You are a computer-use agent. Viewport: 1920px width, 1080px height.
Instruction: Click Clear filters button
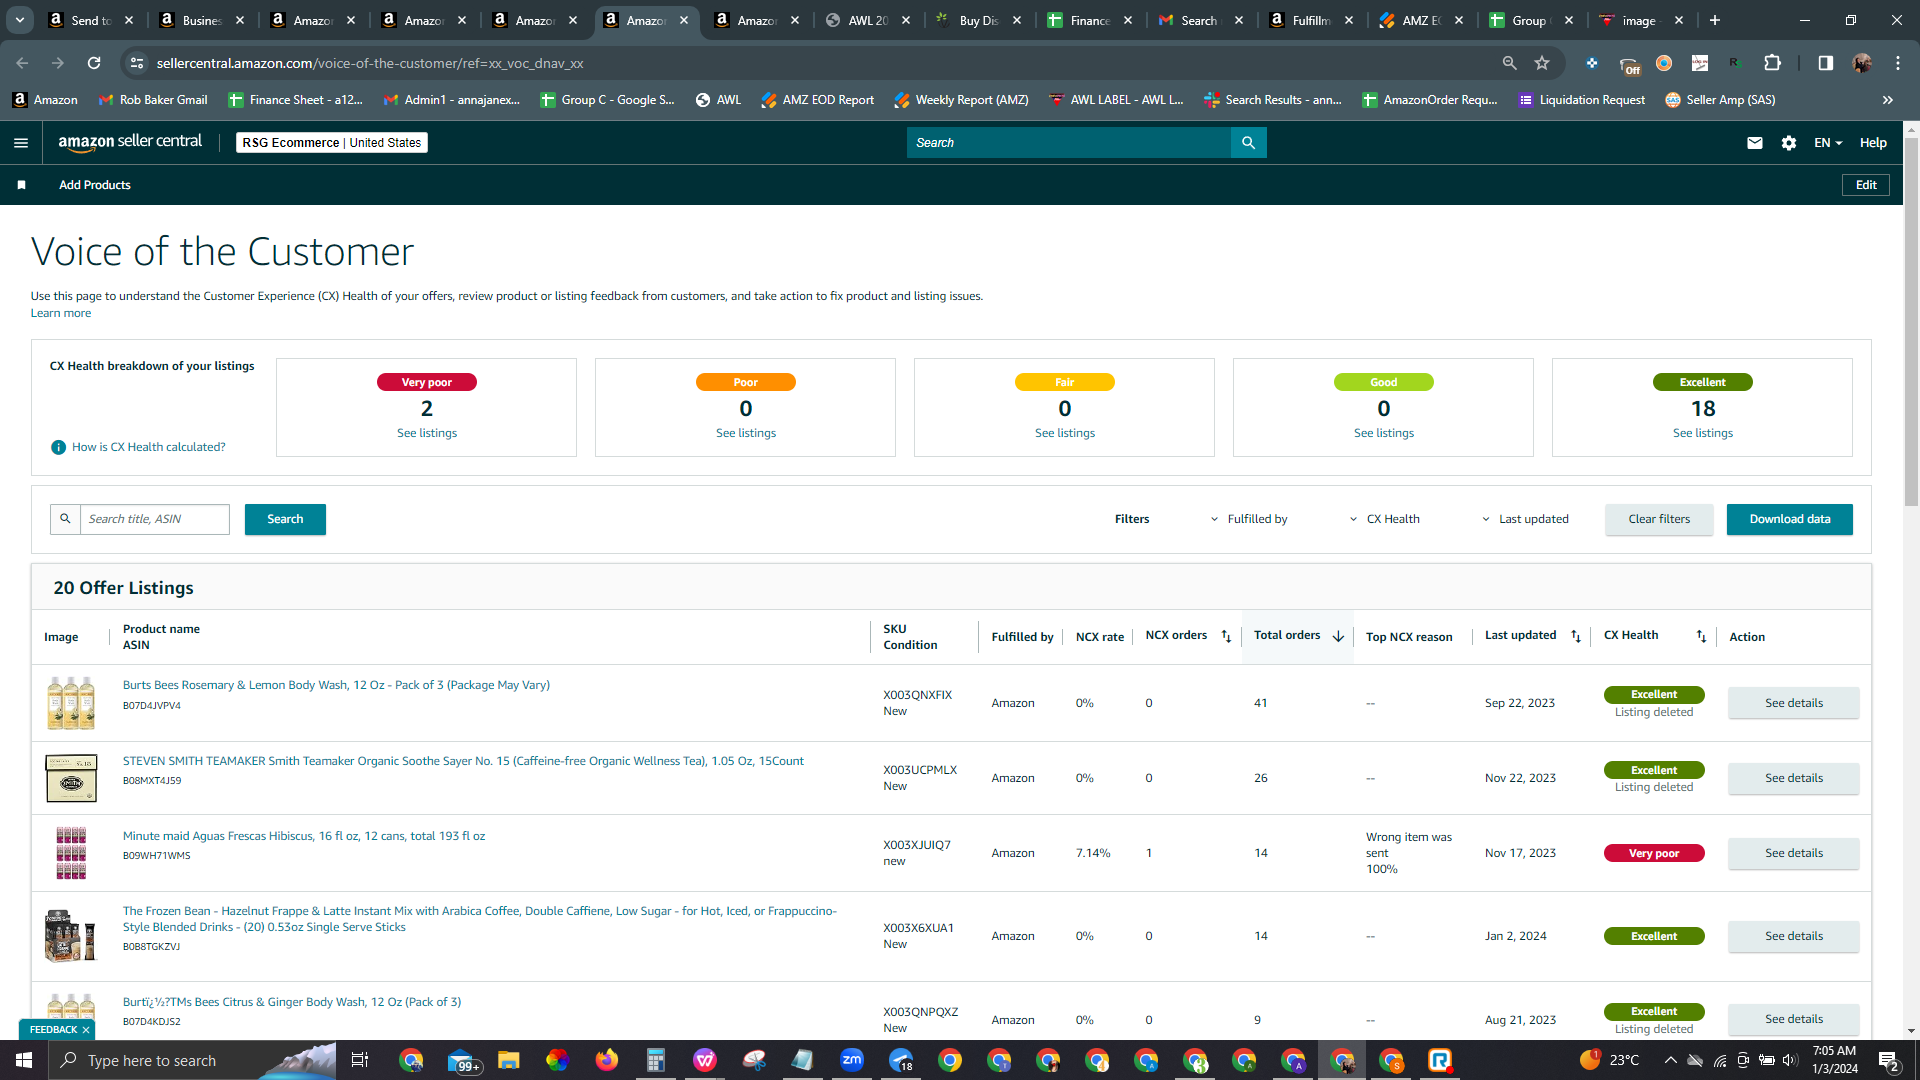(x=1659, y=519)
